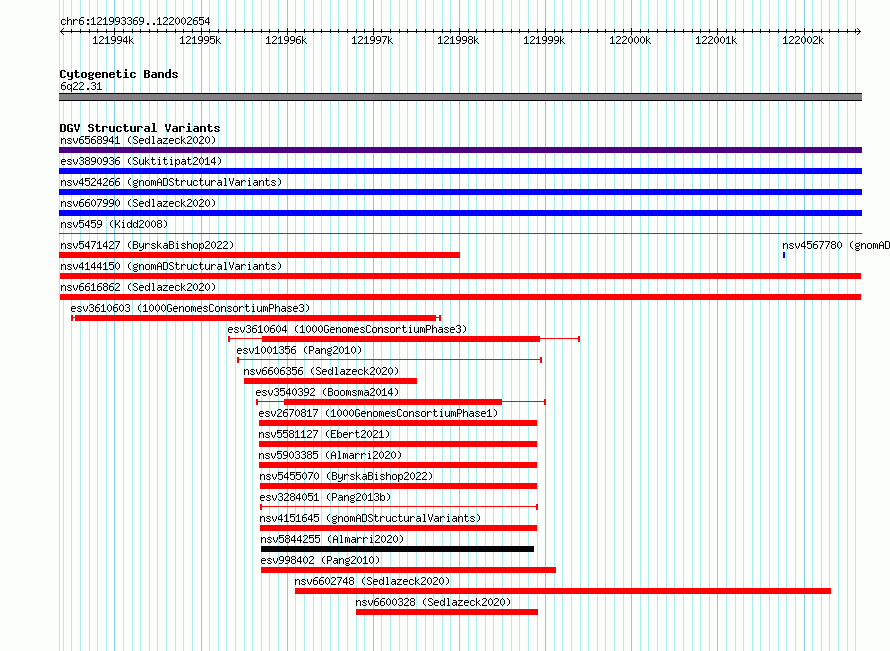This screenshot has width=890, height=651.
Task: Open nsv5903385 (Almarri2020) label
Action: click(330, 455)
